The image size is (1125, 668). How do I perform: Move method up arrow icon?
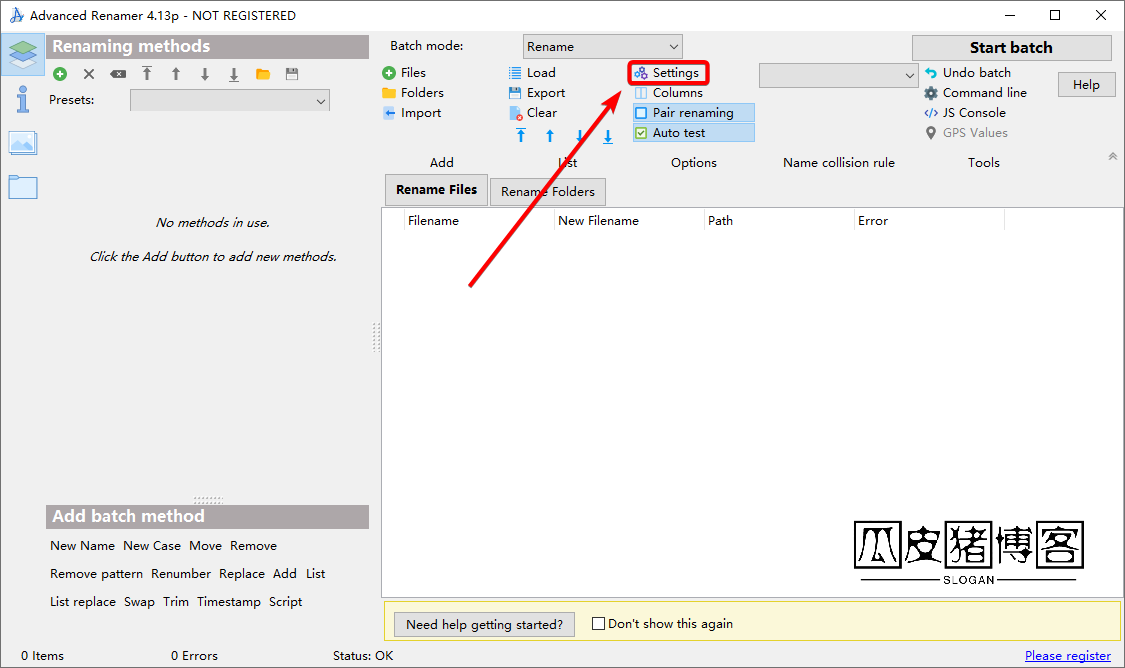pos(176,74)
